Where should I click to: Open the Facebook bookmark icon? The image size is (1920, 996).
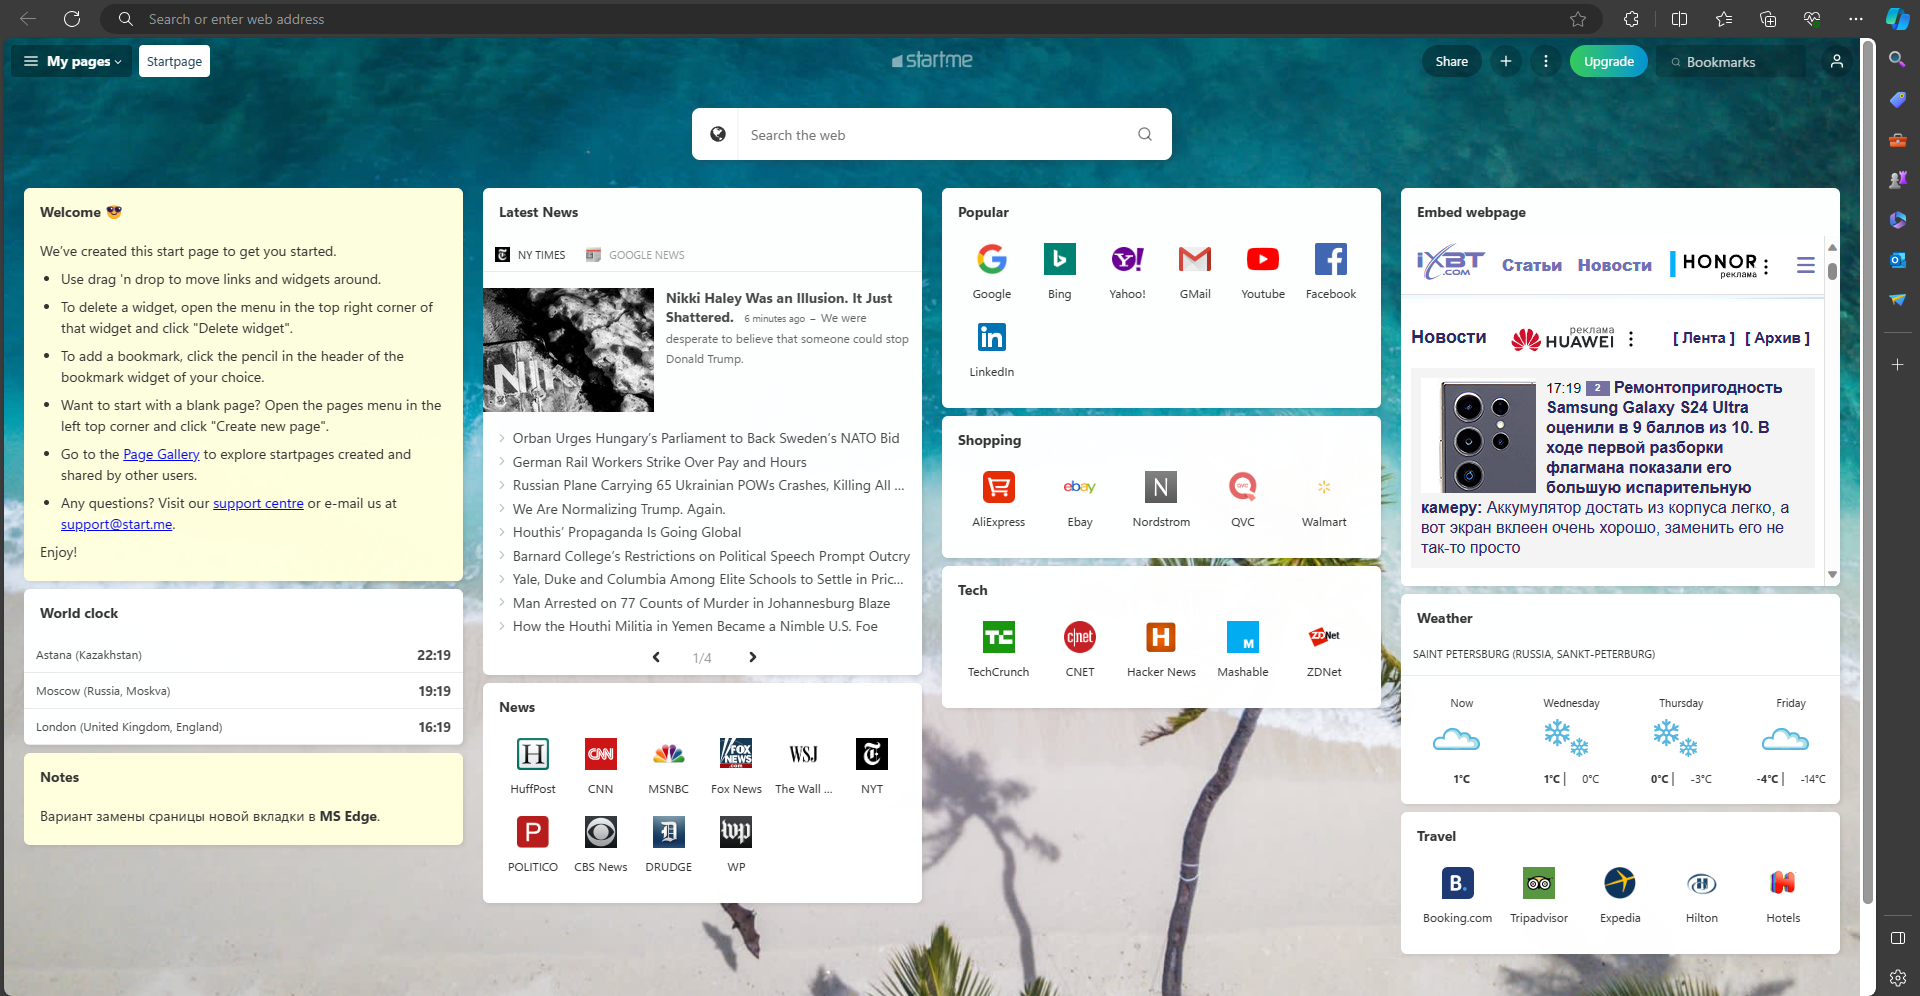[1331, 260]
